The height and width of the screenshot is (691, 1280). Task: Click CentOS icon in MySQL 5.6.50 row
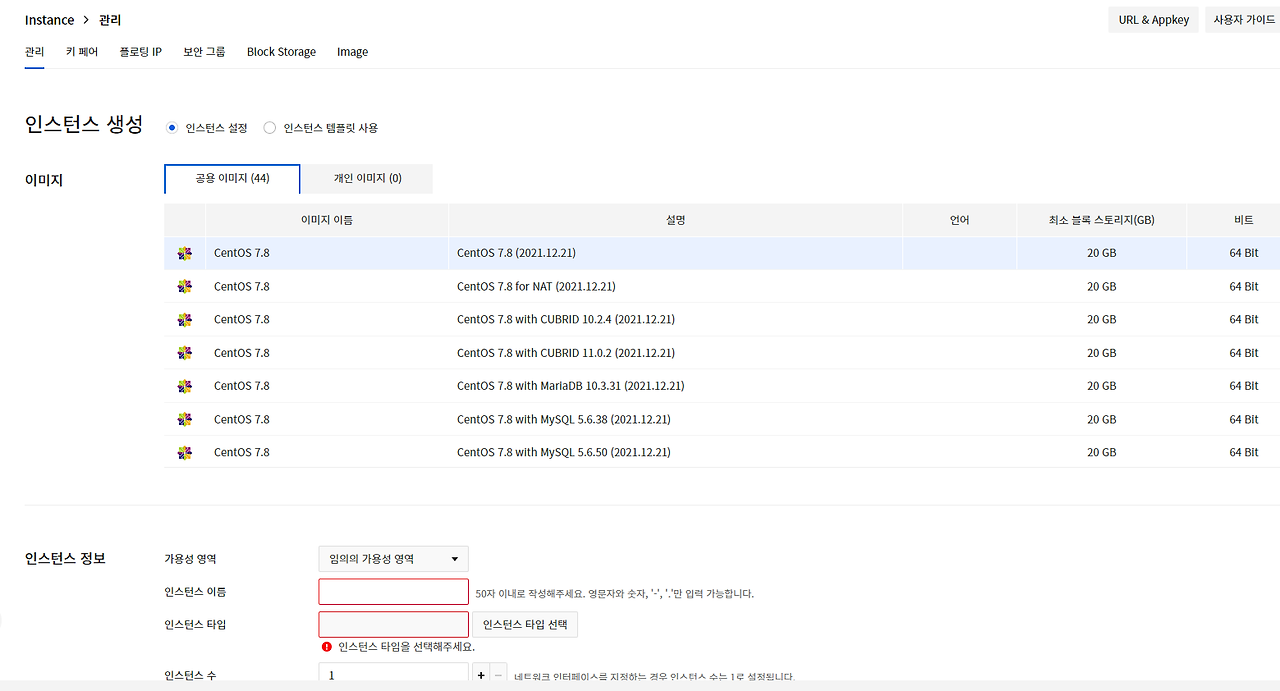(184, 453)
